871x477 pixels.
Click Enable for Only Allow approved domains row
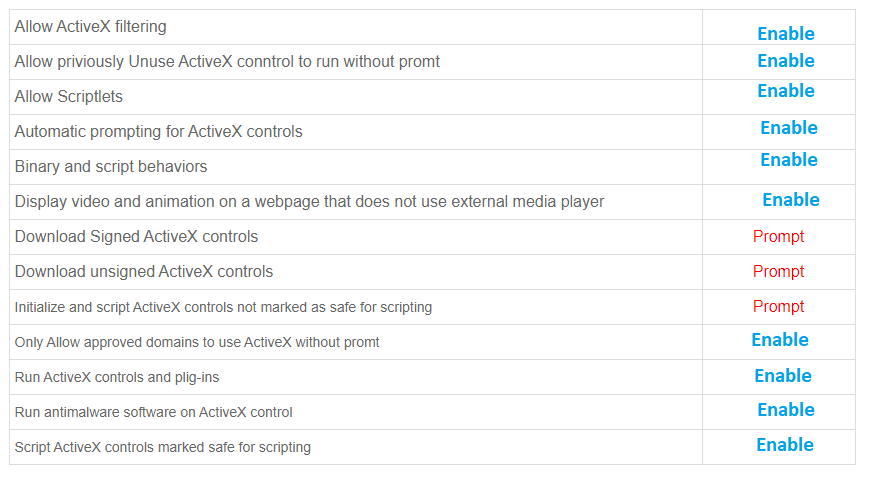coord(779,340)
